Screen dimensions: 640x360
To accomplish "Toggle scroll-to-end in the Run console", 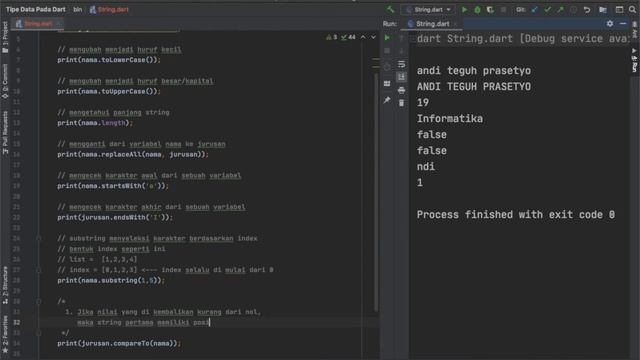I will point(402,77).
